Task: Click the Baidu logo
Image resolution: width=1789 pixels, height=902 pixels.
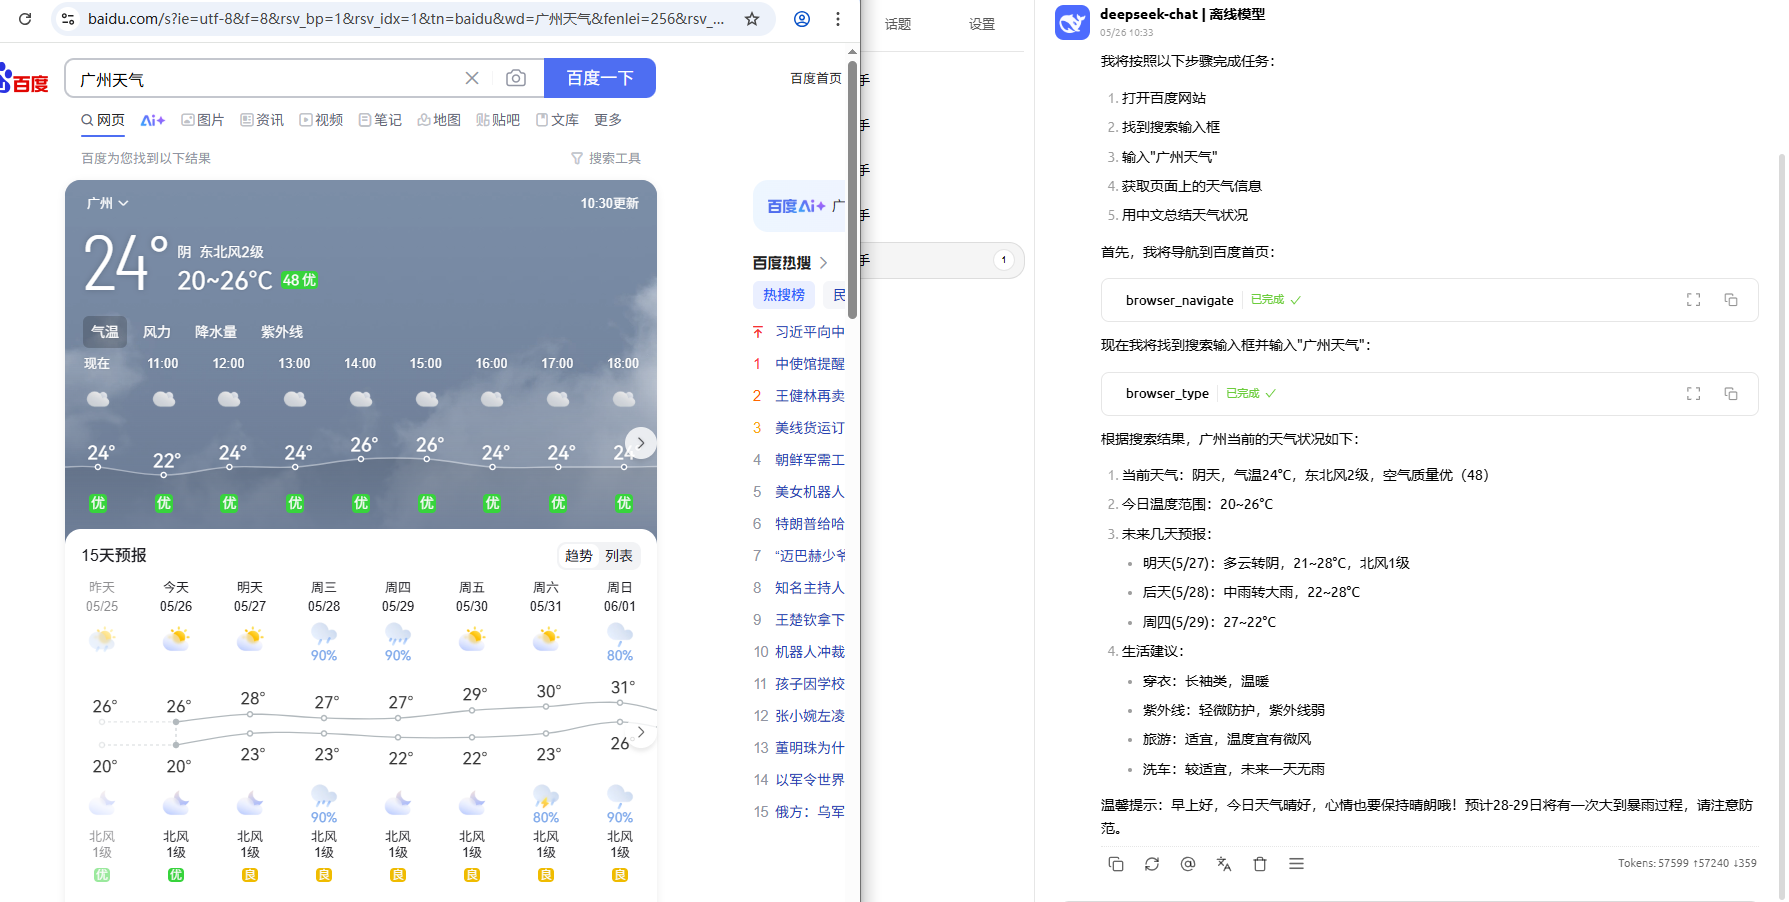Action: 24,79
